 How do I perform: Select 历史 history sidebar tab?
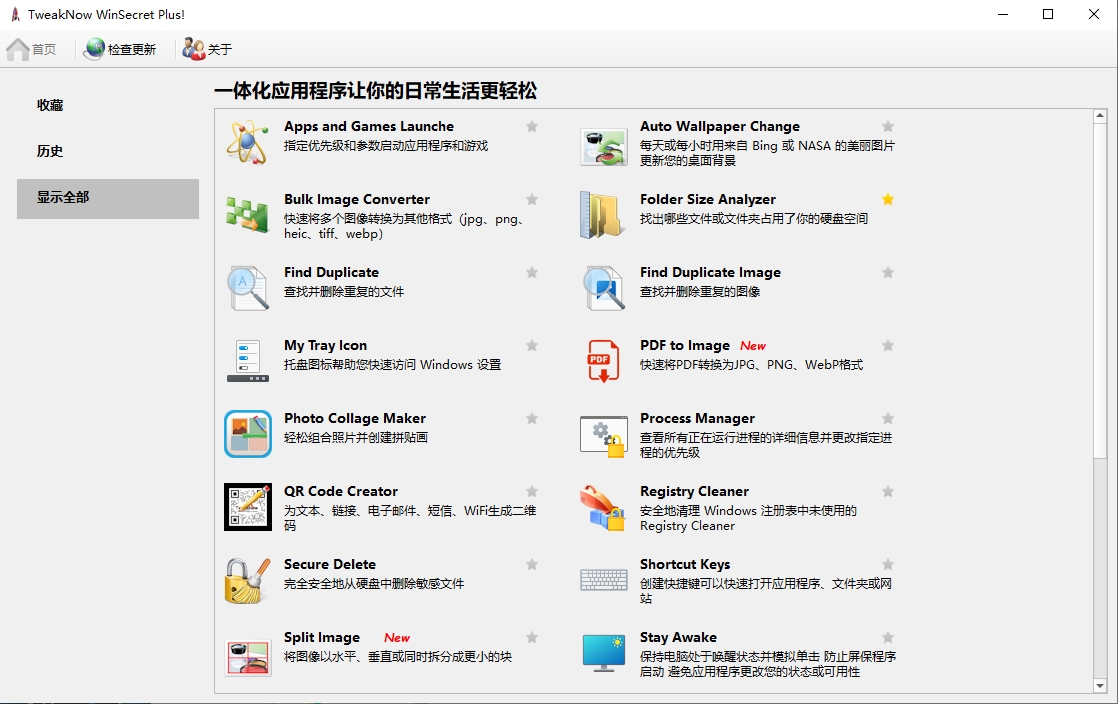coord(108,151)
